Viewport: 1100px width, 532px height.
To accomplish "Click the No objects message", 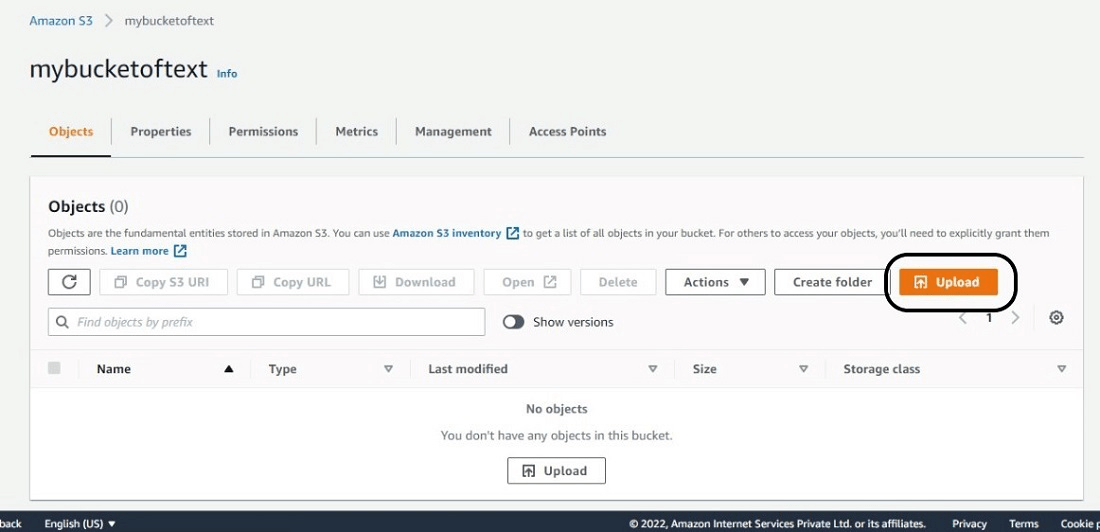I will click(556, 408).
